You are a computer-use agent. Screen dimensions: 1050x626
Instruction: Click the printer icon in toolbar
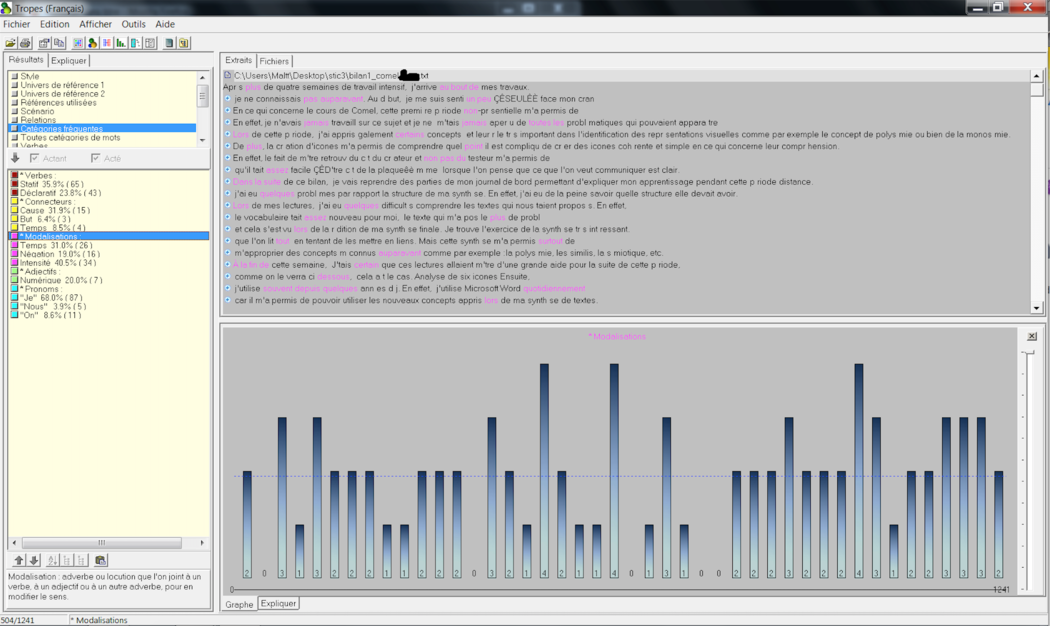pyautogui.click(x=26, y=43)
